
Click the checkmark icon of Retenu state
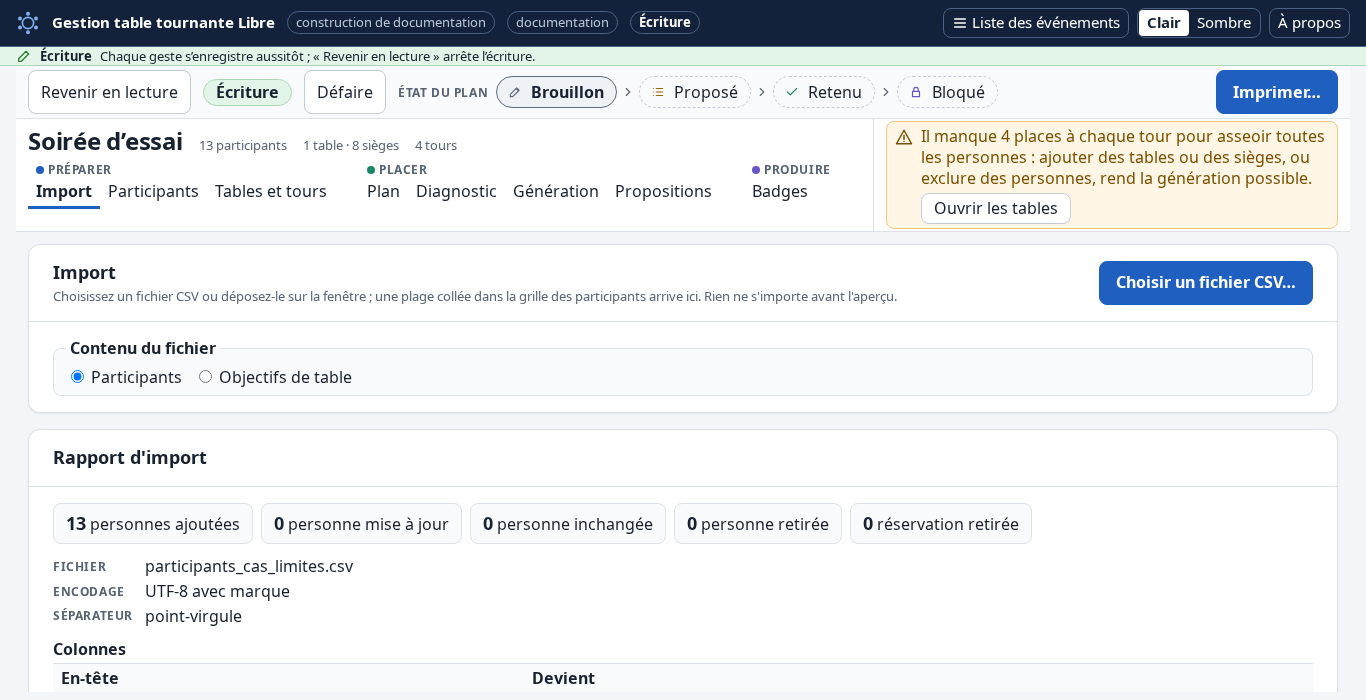click(x=792, y=92)
